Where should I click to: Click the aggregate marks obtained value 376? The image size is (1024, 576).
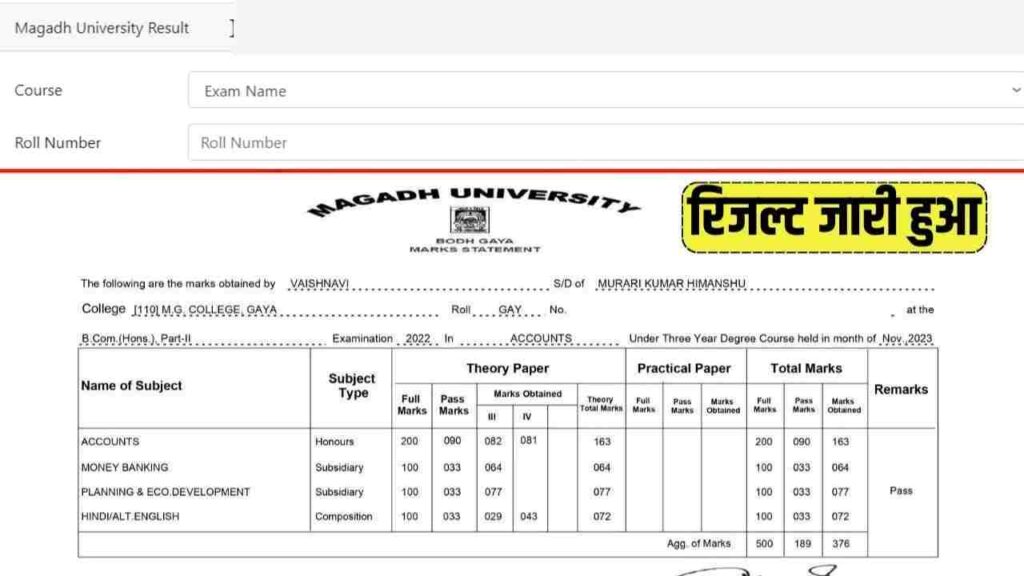tap(841, 544)
